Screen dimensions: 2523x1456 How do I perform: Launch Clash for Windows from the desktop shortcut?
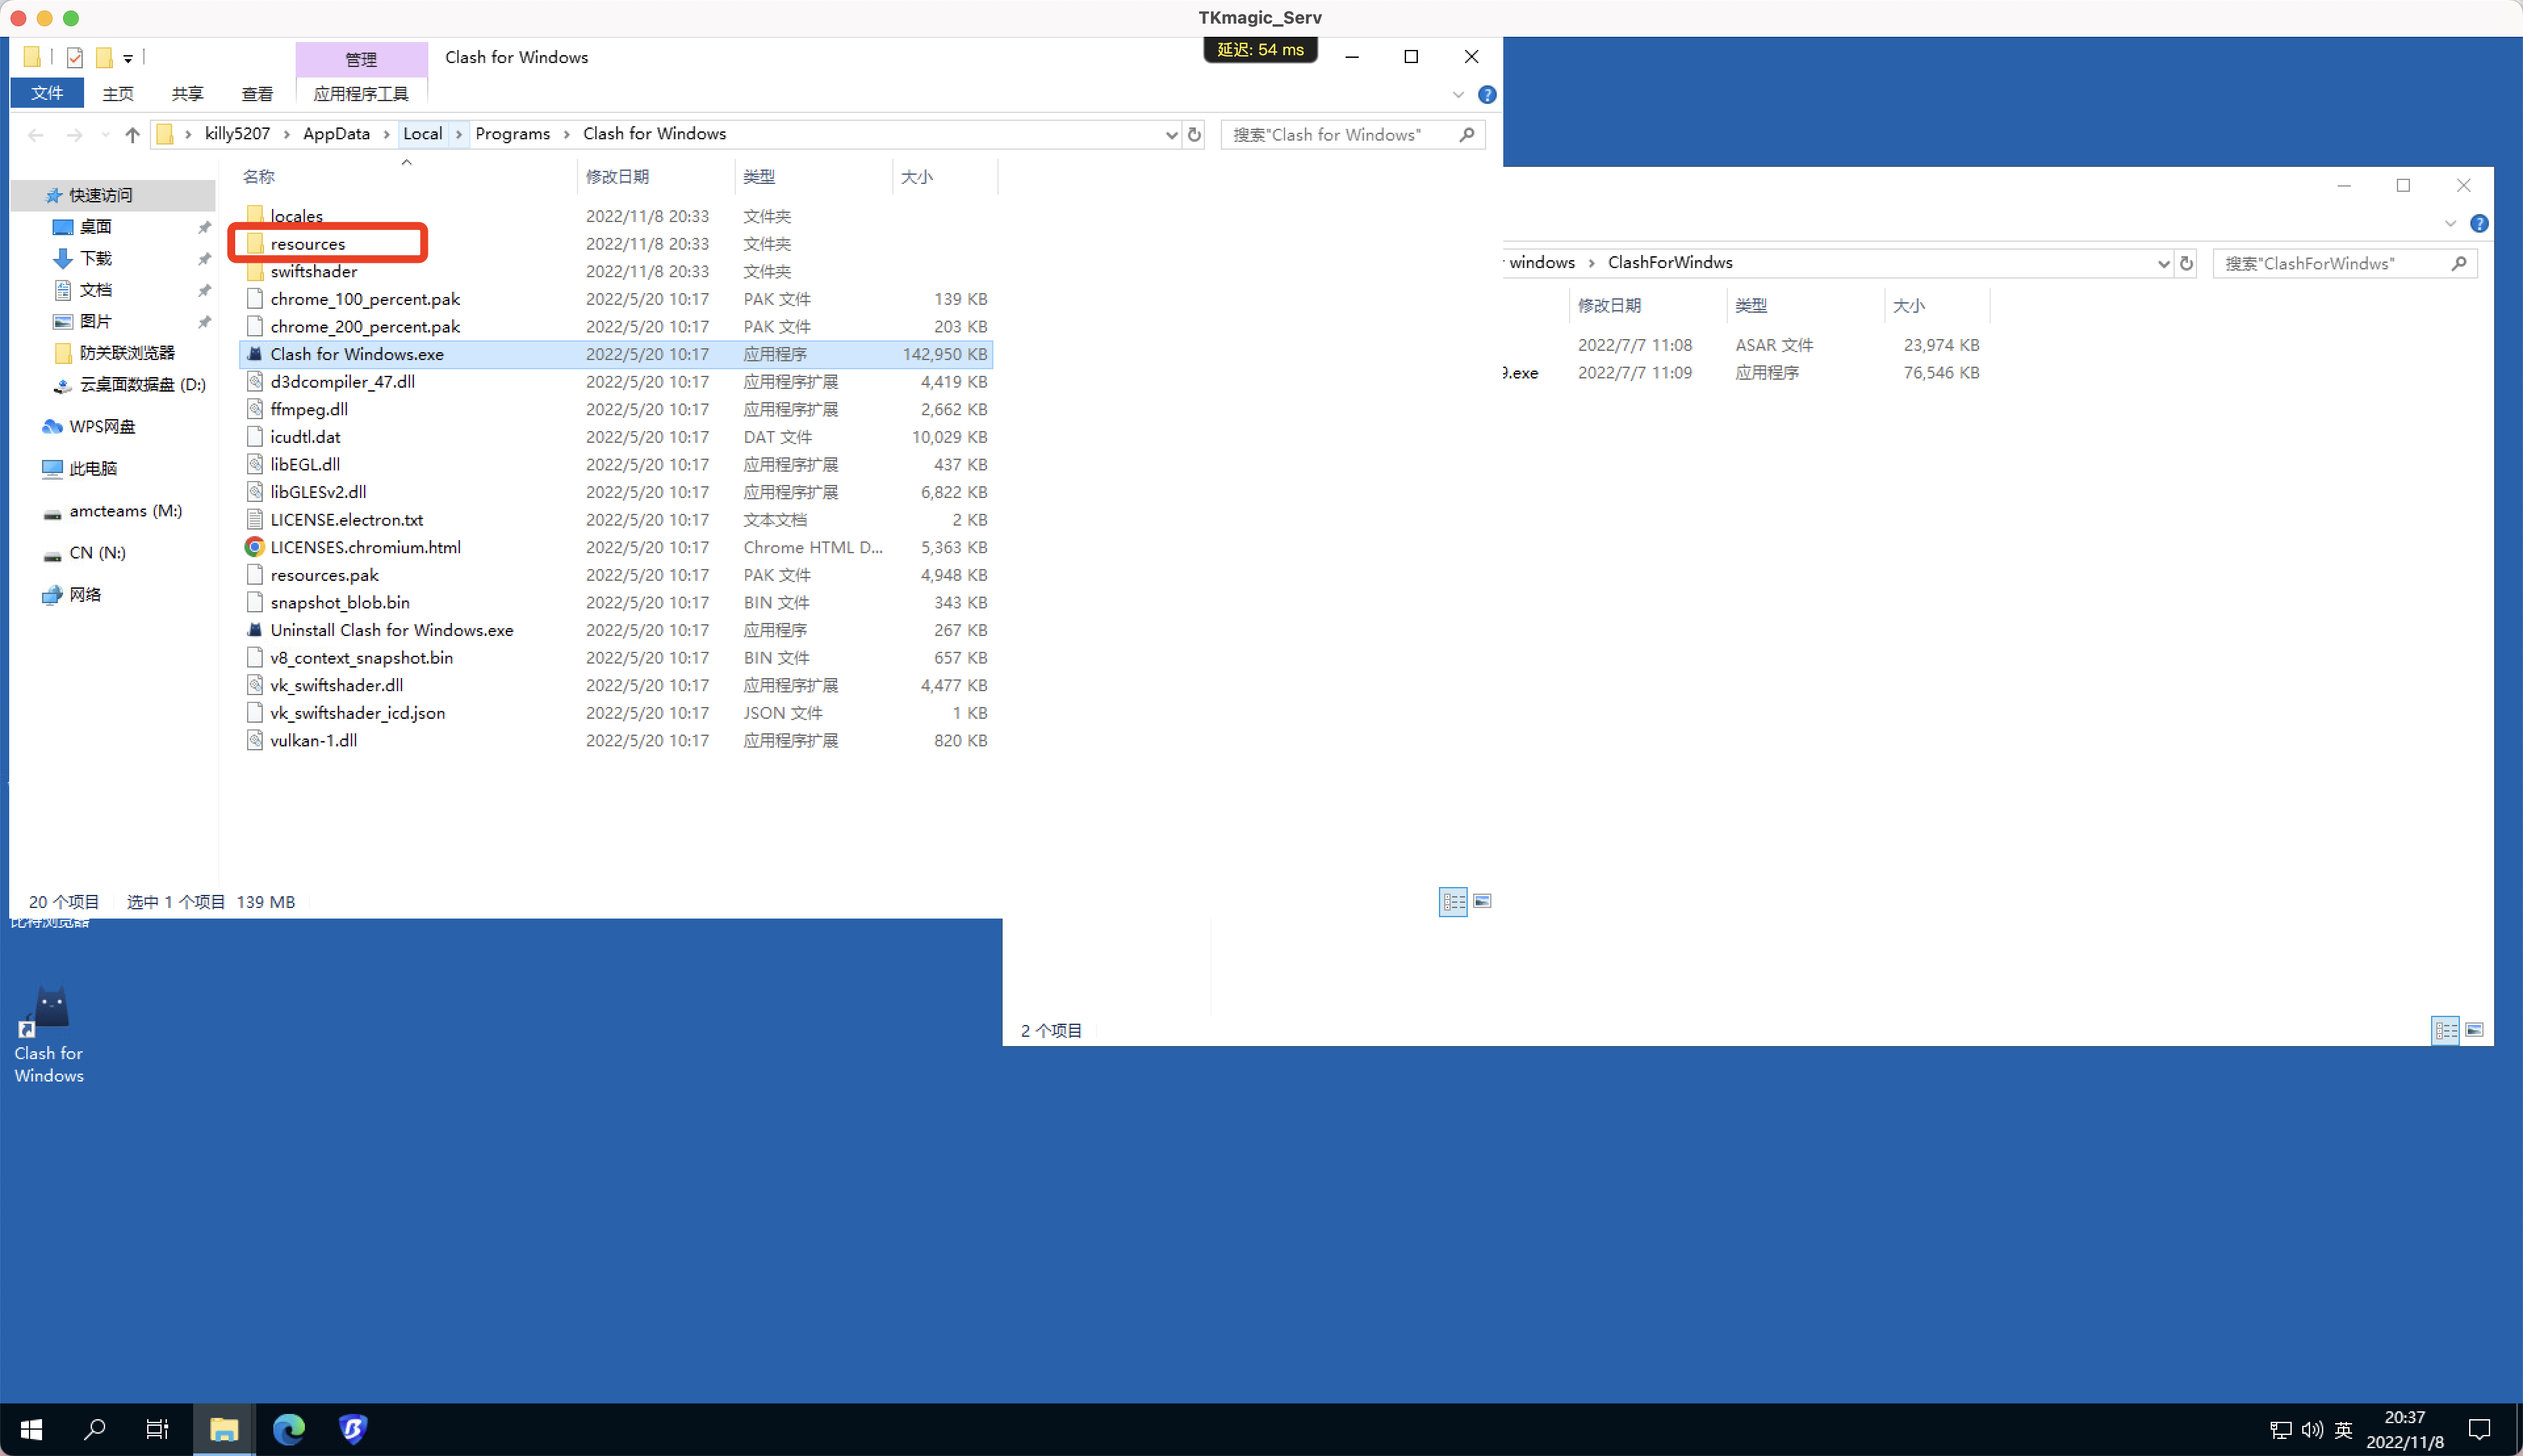tap(48, 1015)
